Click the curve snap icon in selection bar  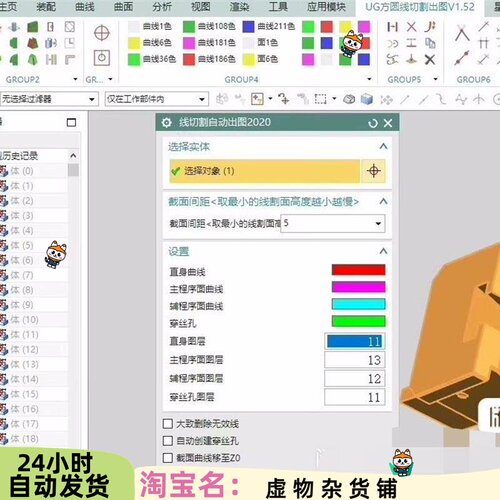442,99
